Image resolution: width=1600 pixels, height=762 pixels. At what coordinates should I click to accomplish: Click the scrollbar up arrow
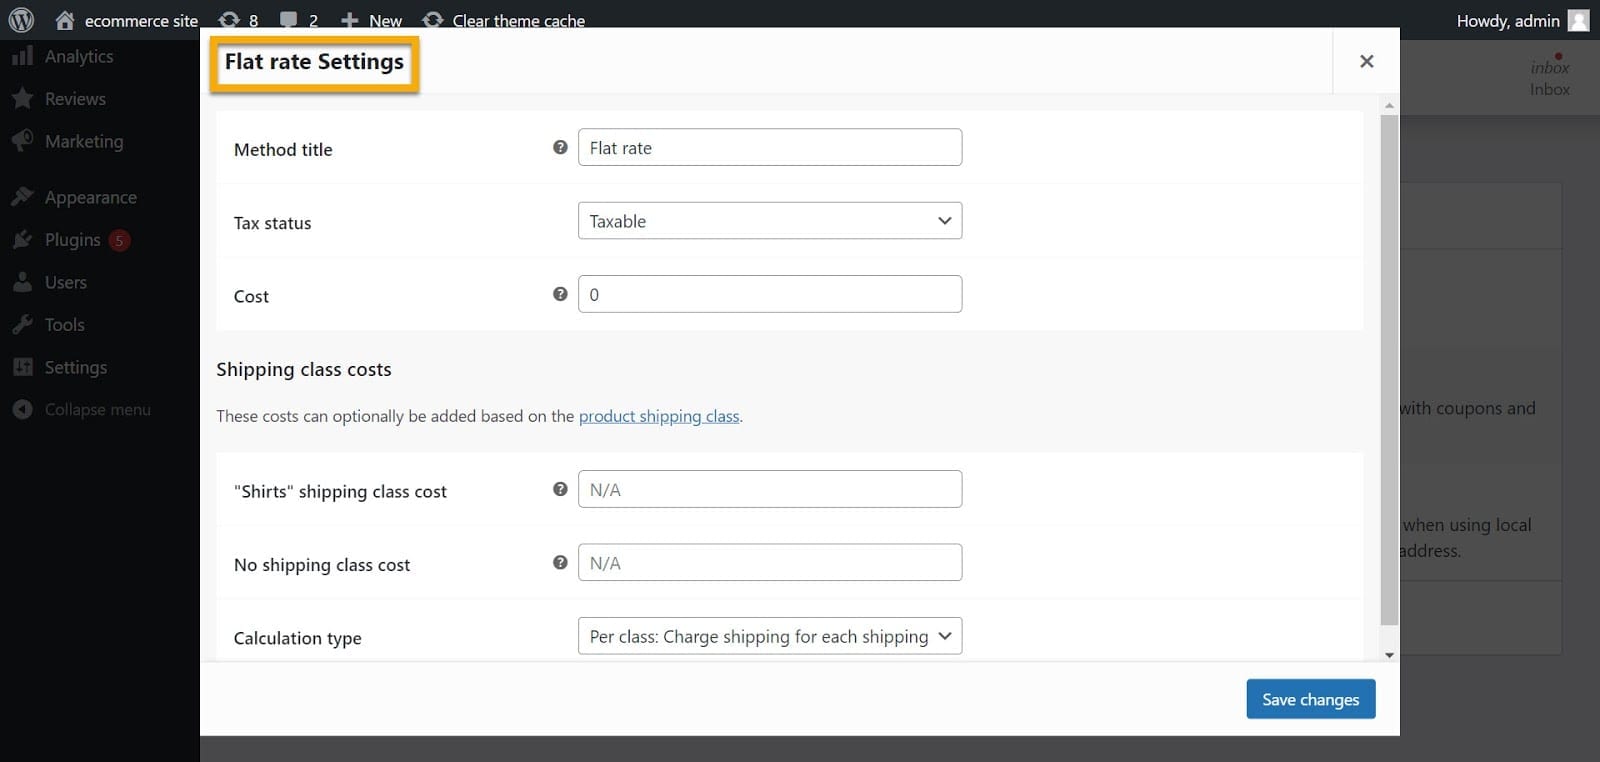click(x=1389, y=104)
